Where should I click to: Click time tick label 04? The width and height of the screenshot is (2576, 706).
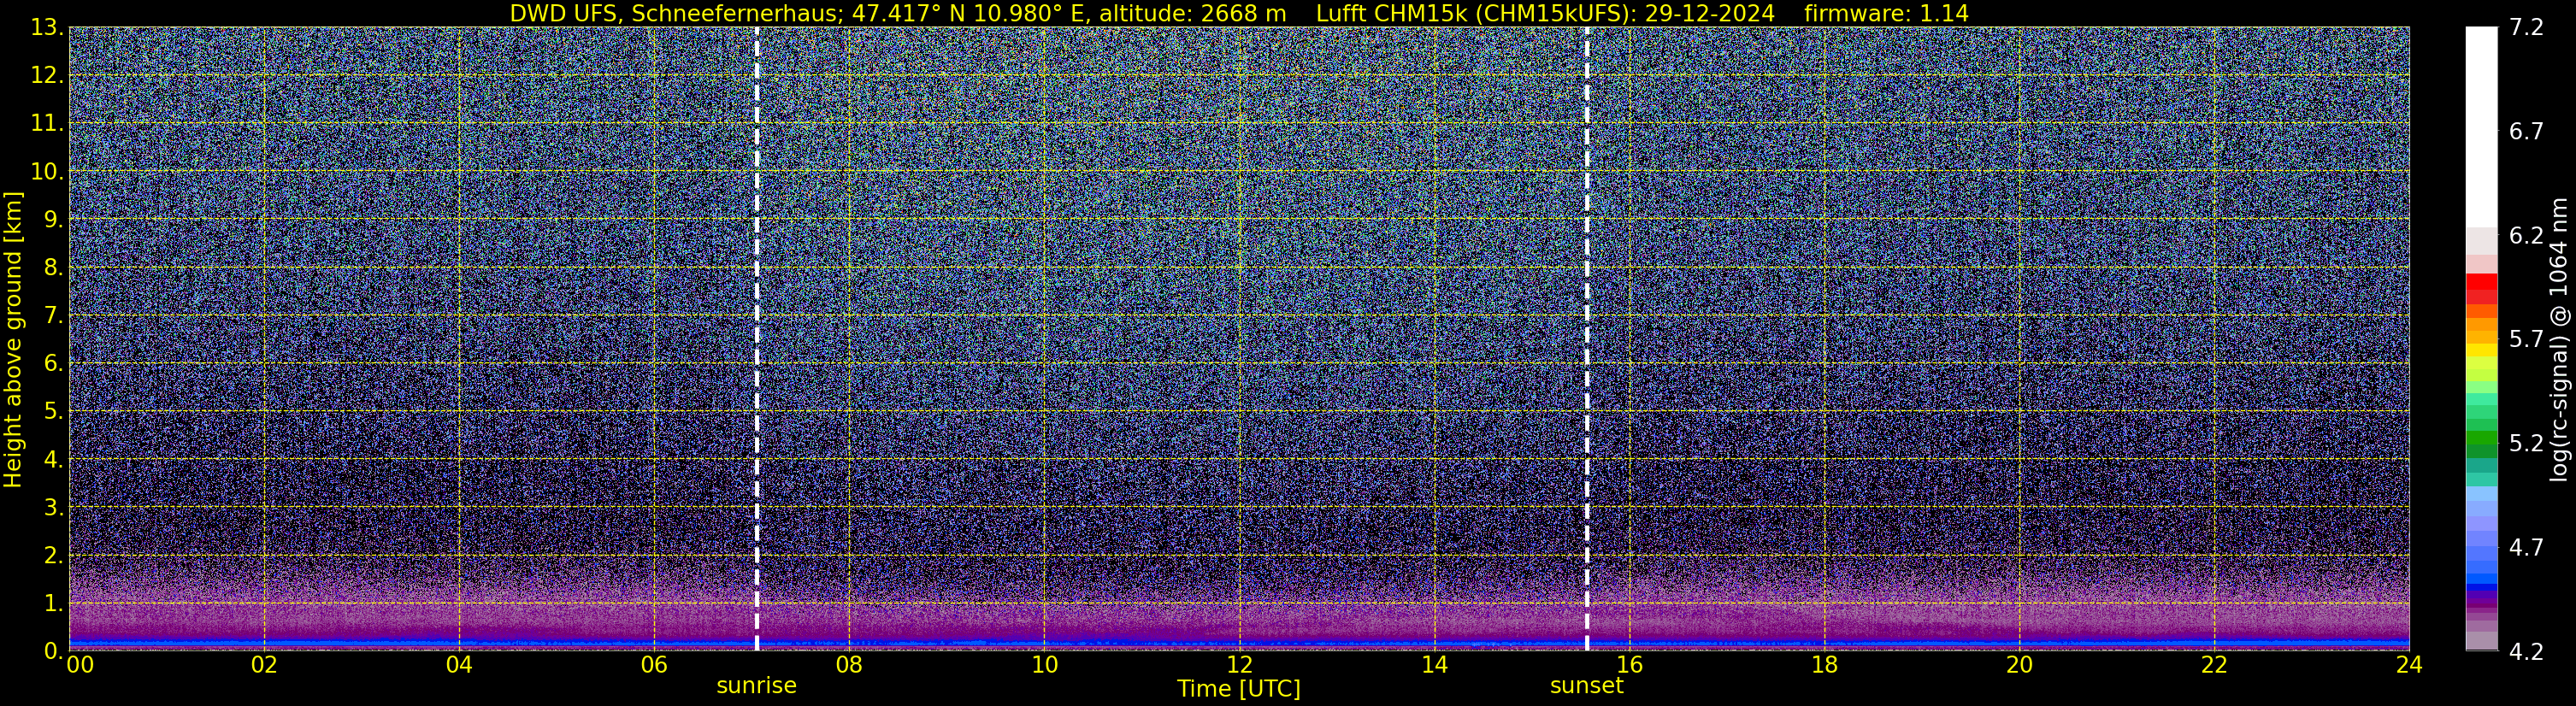459,665
